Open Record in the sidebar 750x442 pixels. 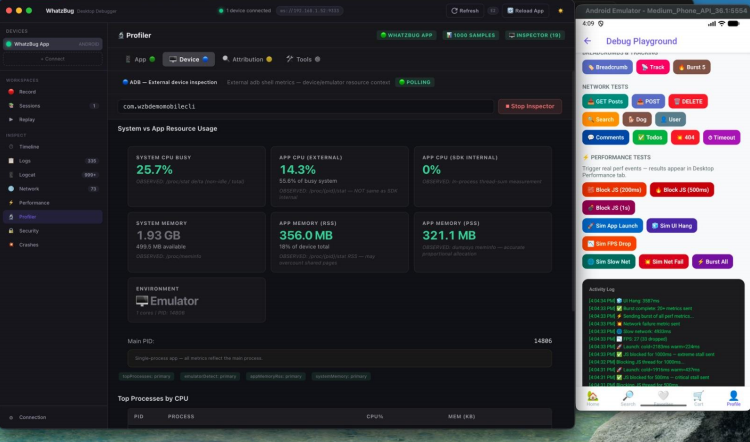[53, 92]
